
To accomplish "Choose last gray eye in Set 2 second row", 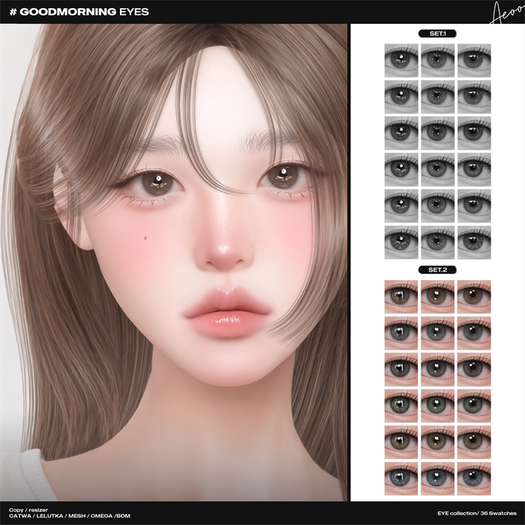I will pos(474,333).
